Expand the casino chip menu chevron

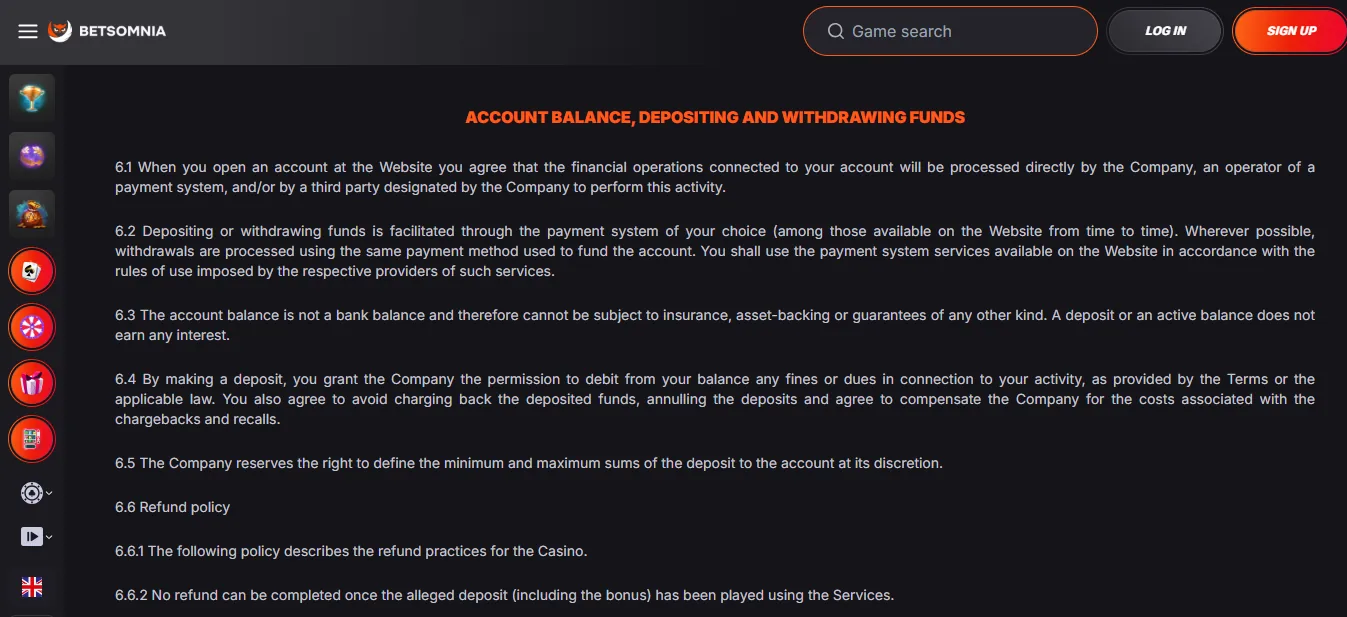pyautogui.click(x=49, y=493)
